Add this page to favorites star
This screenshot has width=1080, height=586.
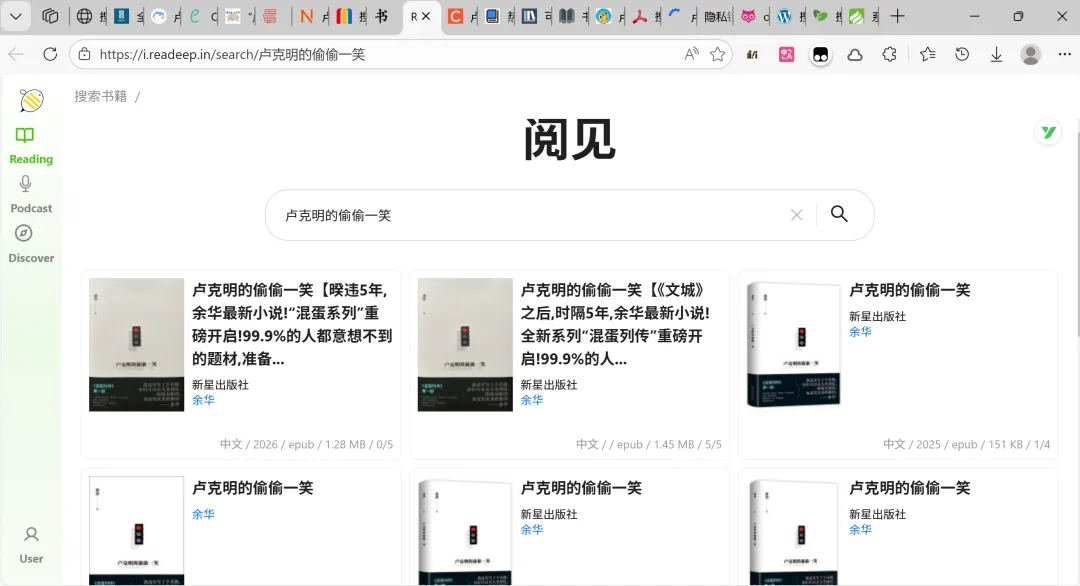pyautogui.click(x=718, y=54)
